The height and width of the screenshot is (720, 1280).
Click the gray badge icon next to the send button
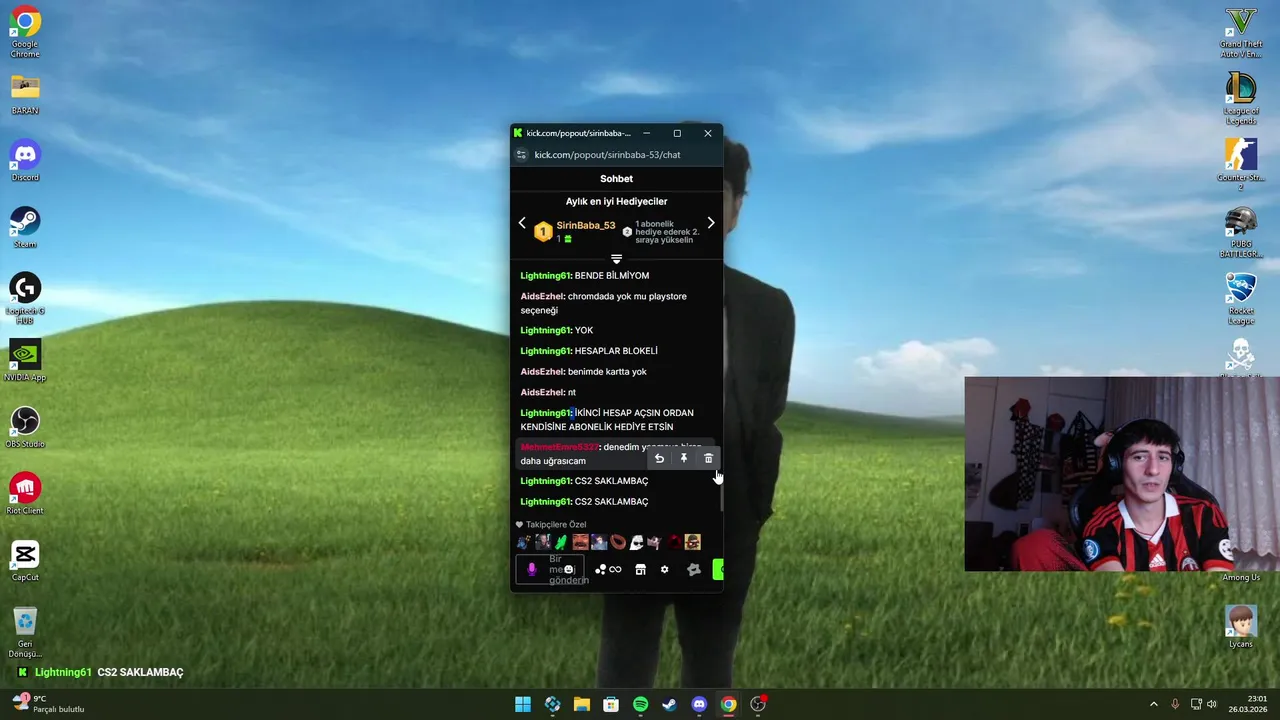coord(694,569)
